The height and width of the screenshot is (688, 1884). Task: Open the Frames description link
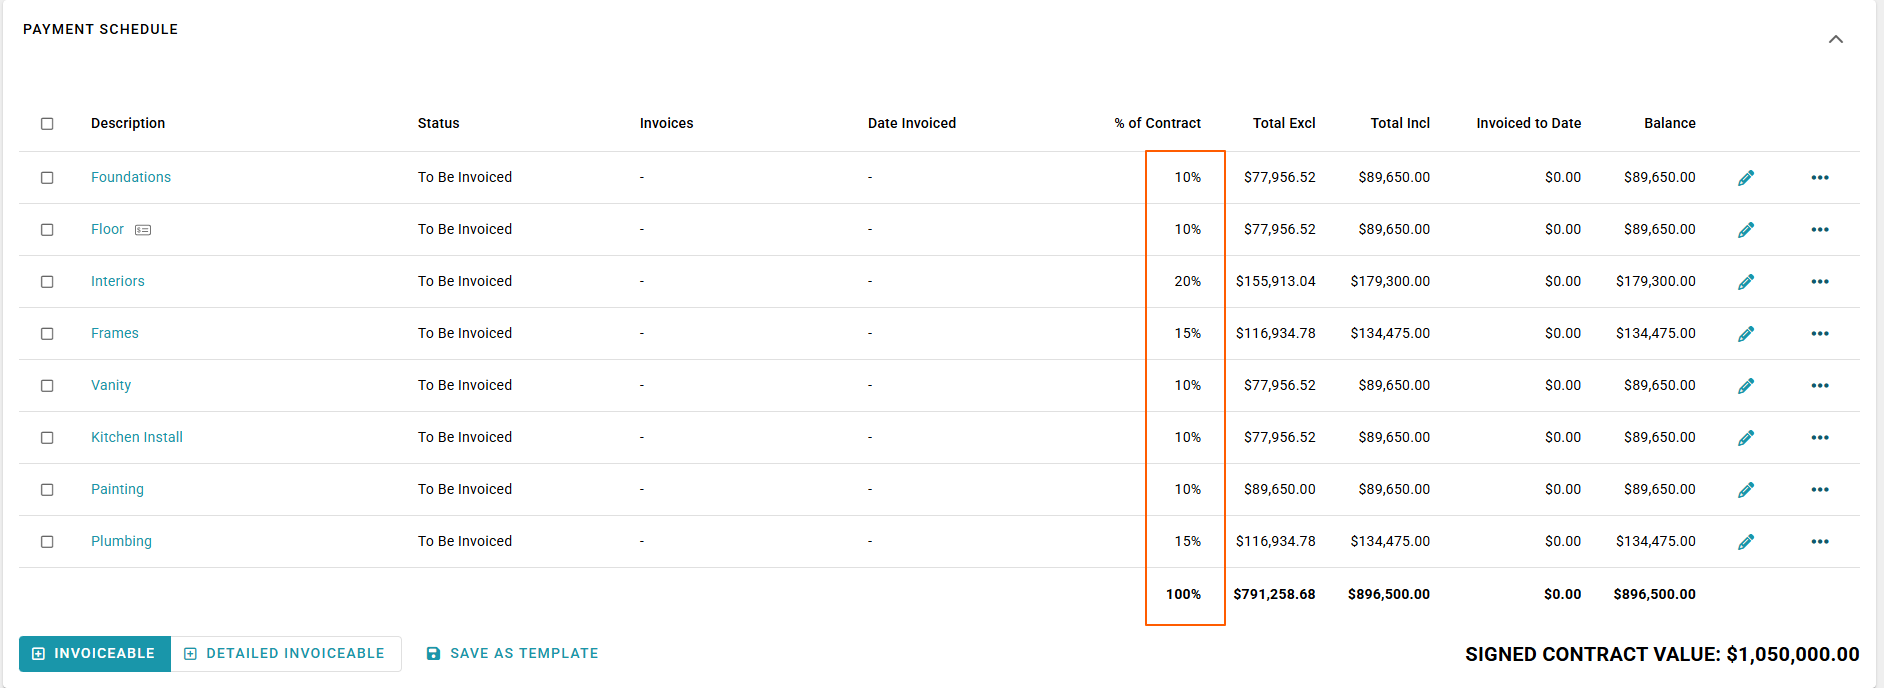[x=115, y=333]
